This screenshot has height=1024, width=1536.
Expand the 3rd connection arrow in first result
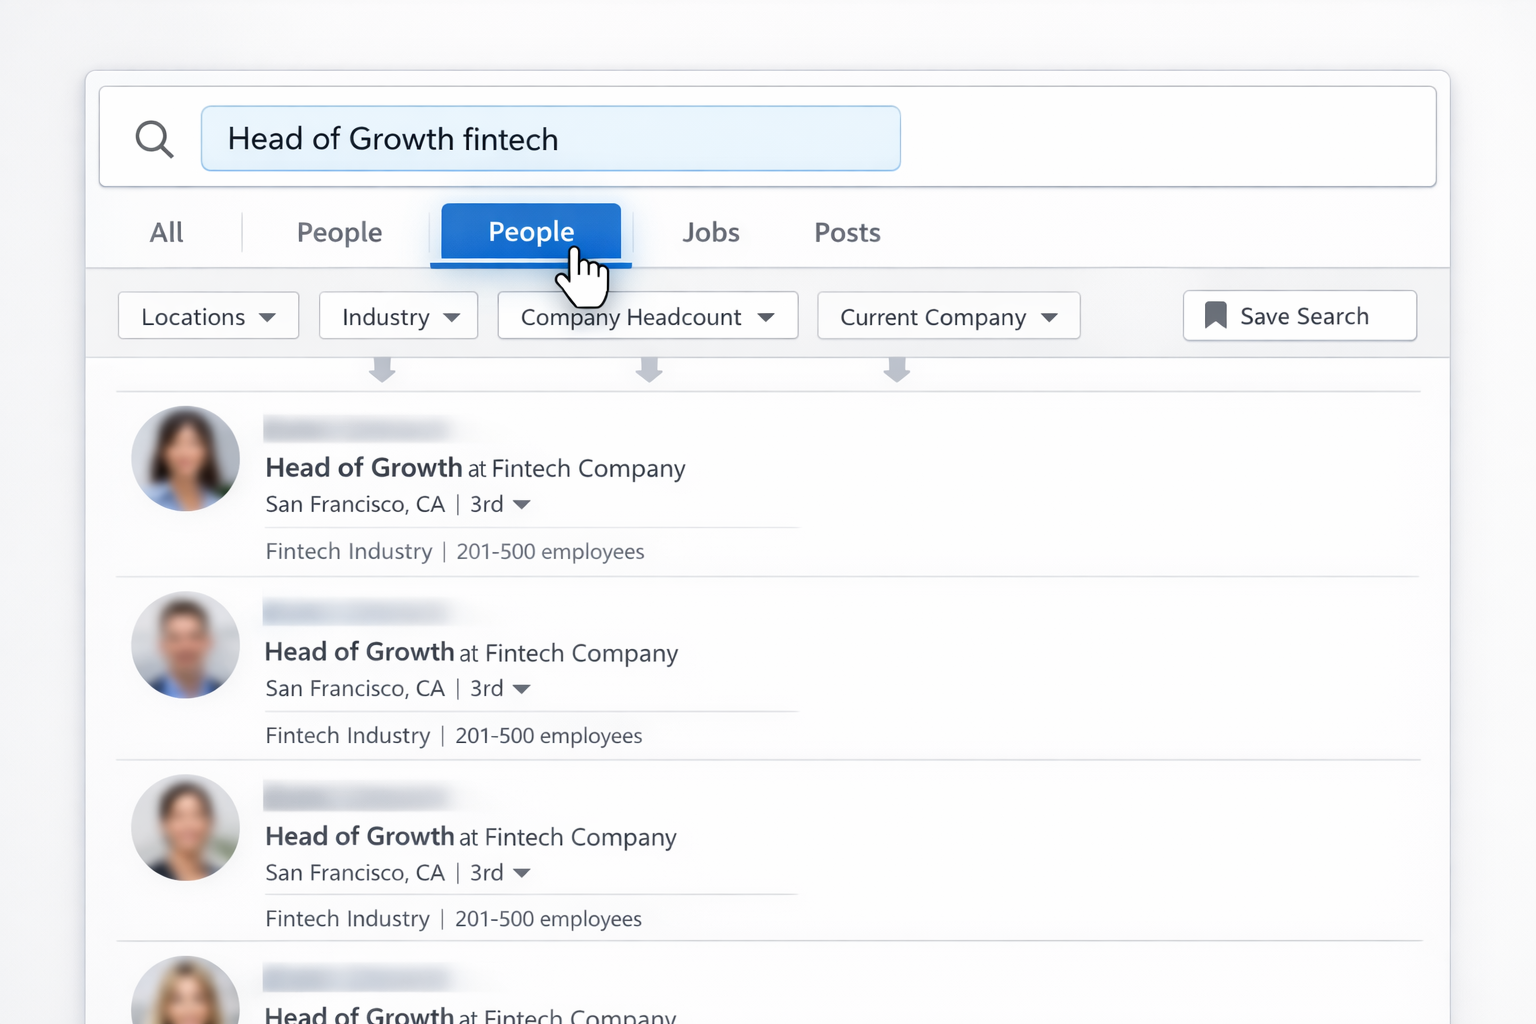pyautogui.click(x=522, y=505)
